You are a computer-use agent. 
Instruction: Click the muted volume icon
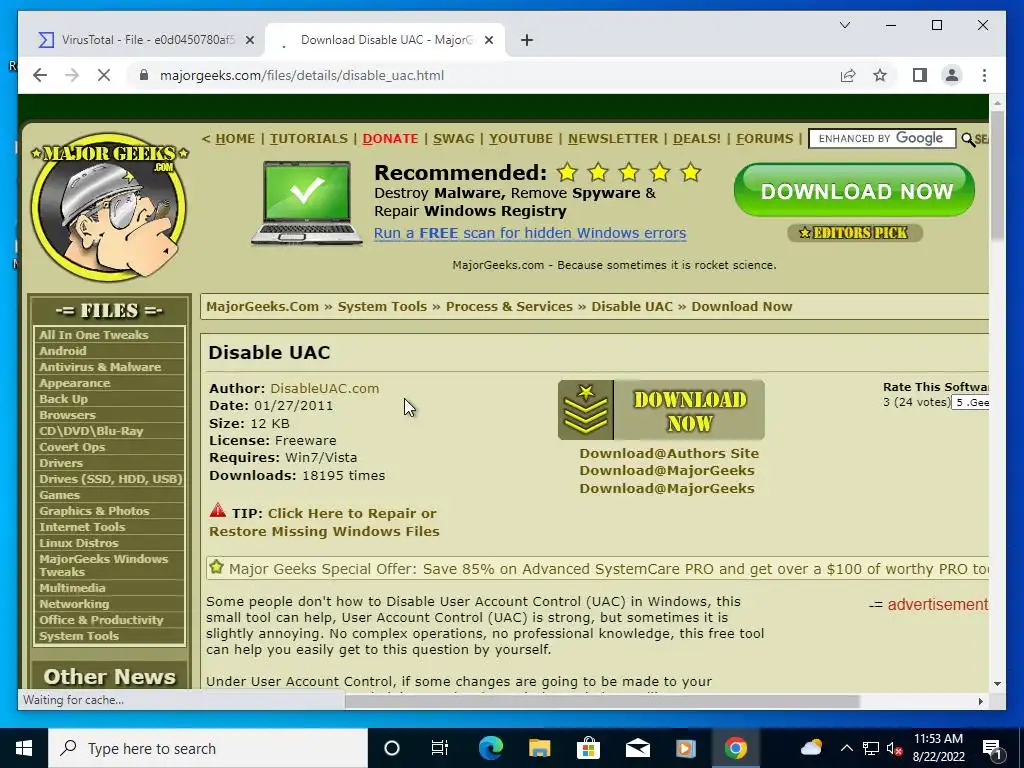pos(894,748)
